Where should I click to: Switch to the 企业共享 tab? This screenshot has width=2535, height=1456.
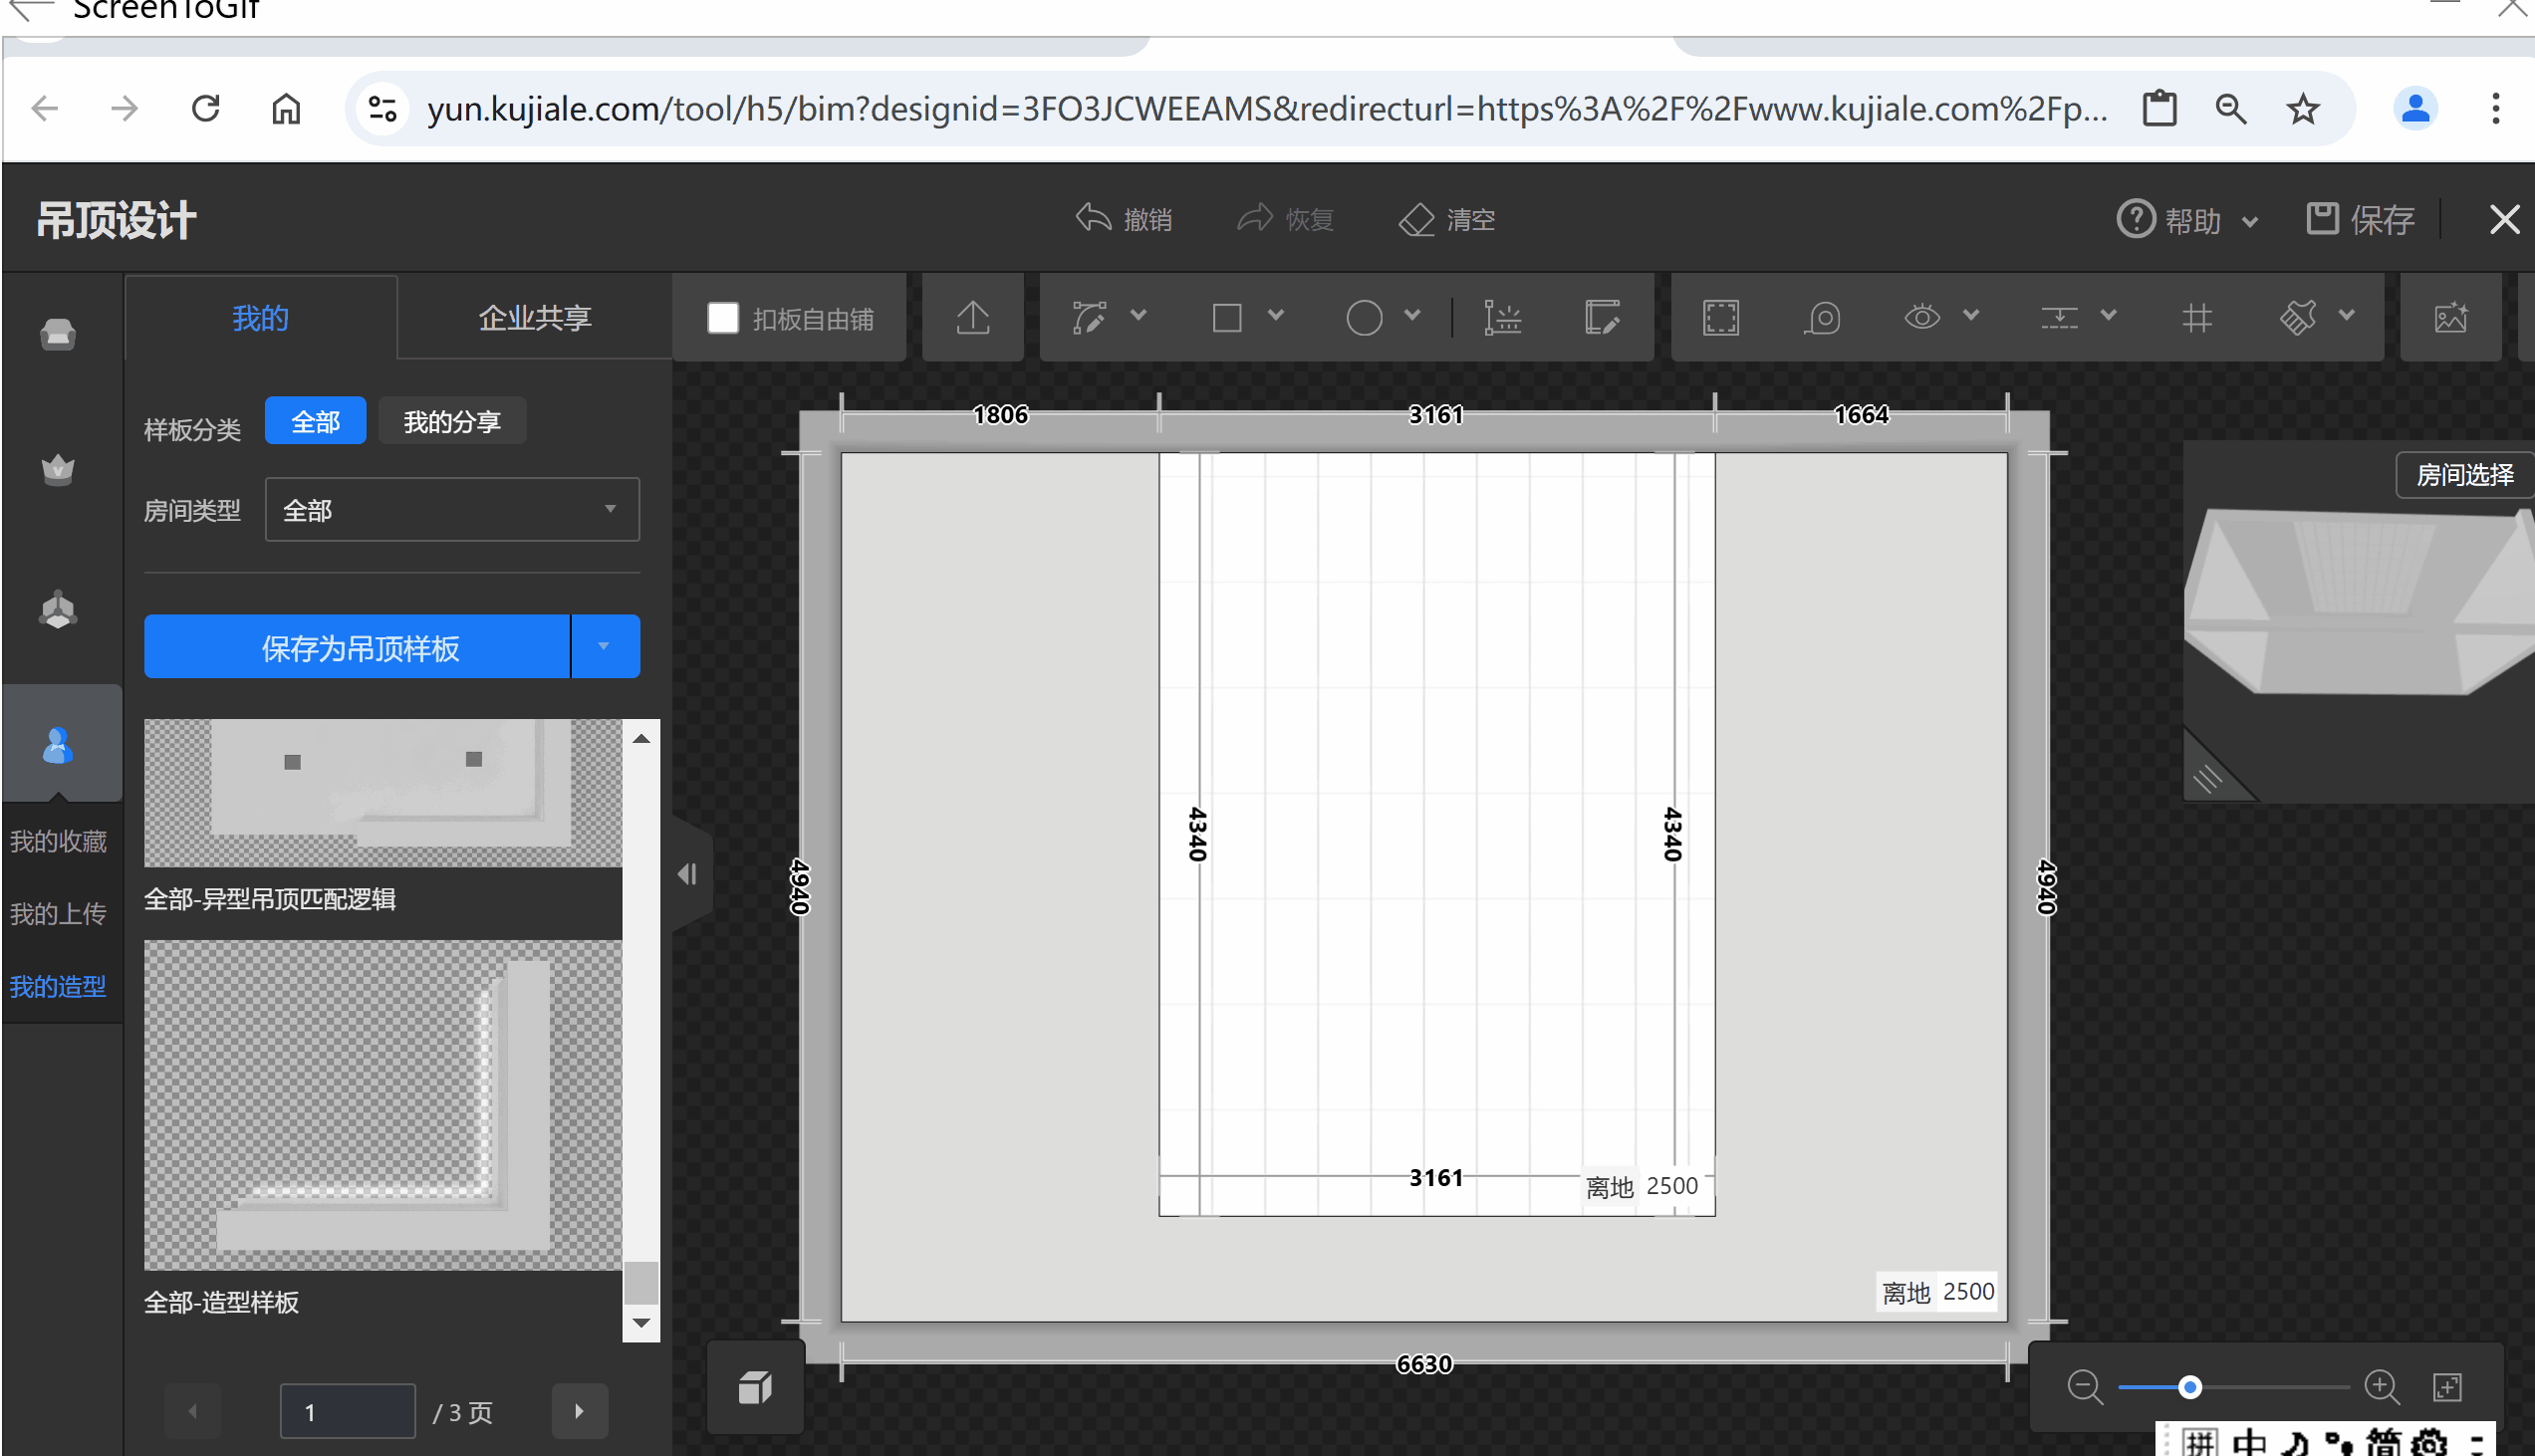coord(534,318)
